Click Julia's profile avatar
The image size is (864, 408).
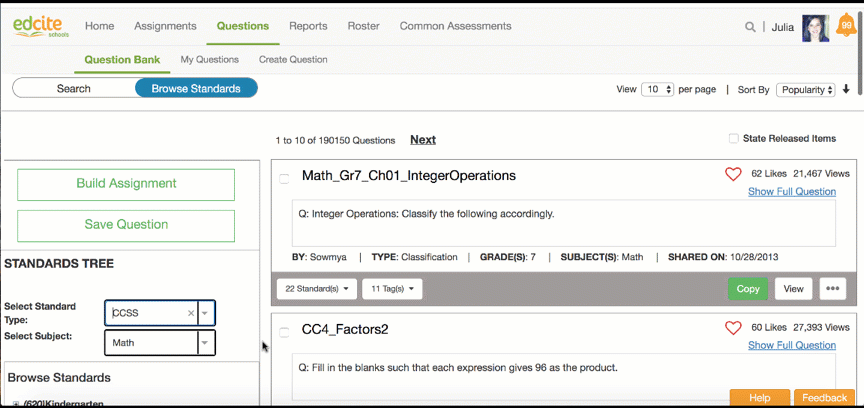(x=816, y=27)
